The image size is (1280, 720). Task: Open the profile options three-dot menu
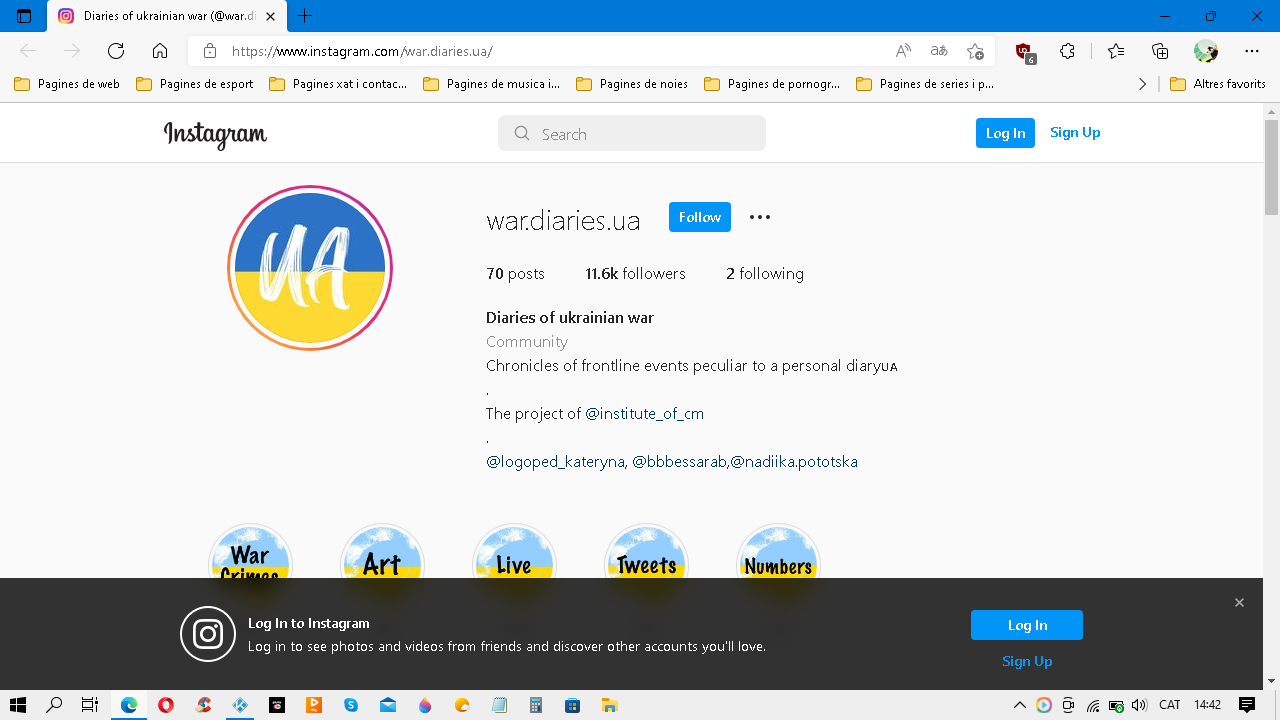[760, 217]
